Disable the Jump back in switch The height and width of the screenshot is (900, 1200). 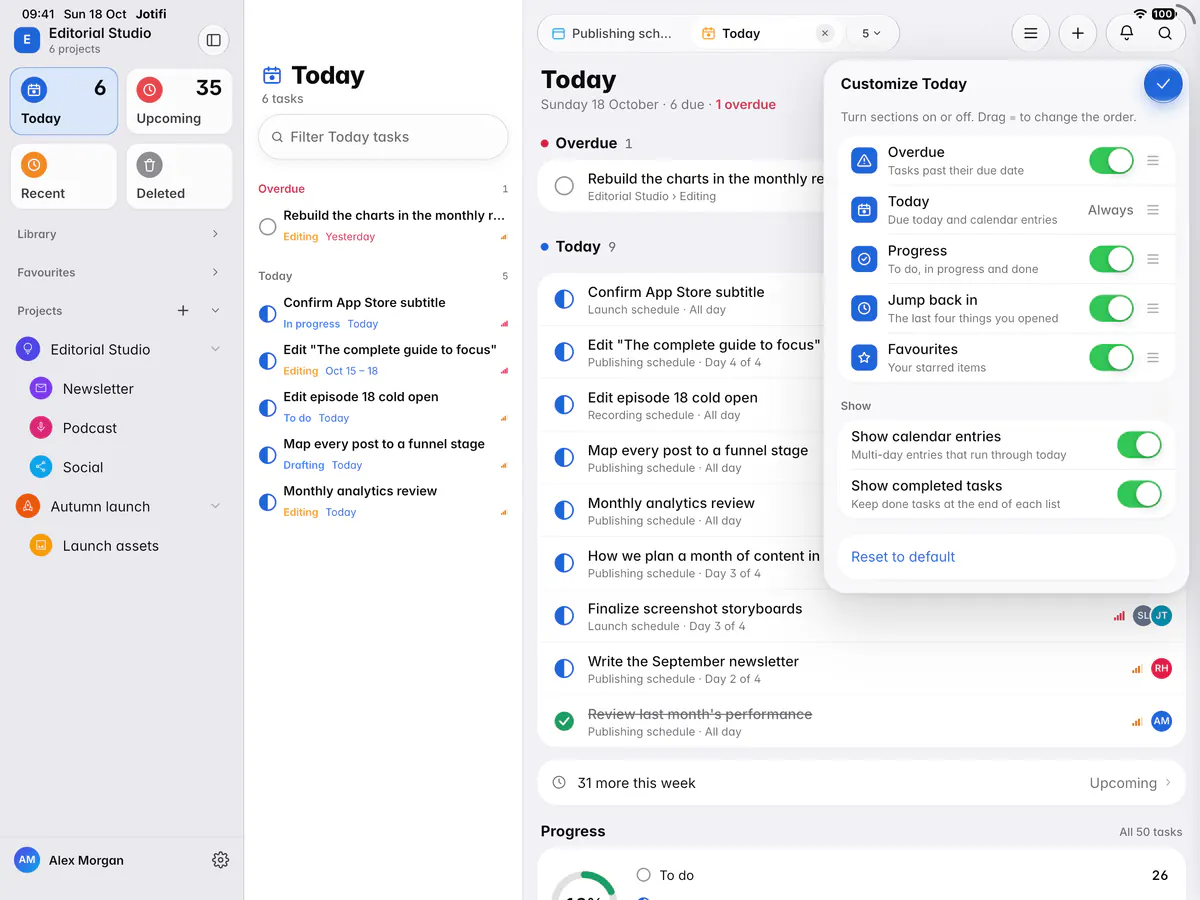pos(1111,308)
